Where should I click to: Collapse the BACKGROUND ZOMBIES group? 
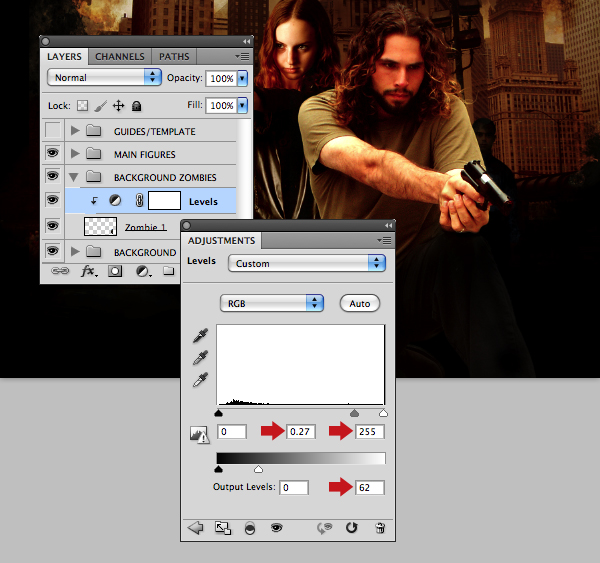coord(74,177)
